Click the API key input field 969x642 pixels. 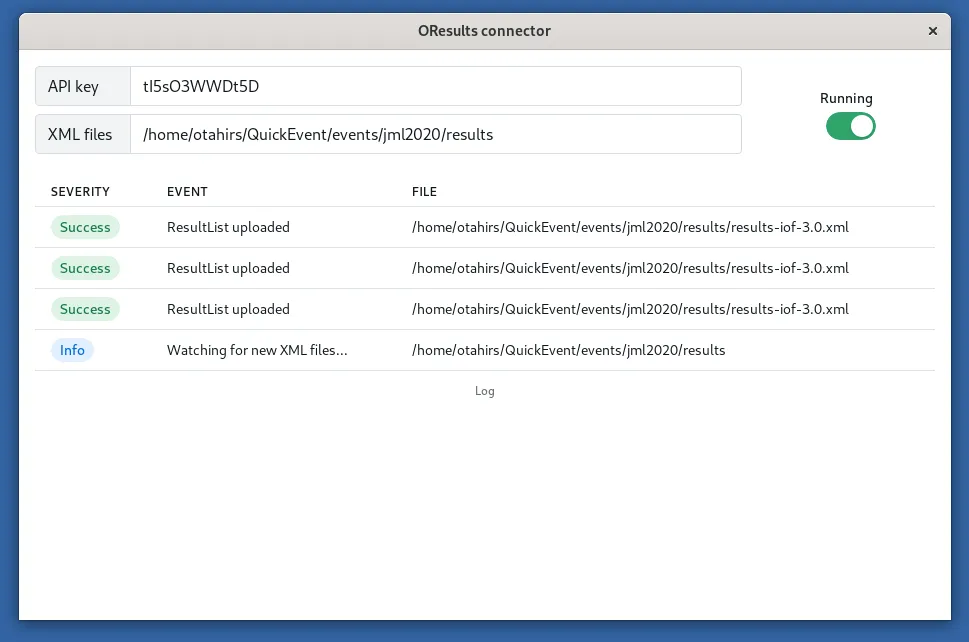[436, 86]
